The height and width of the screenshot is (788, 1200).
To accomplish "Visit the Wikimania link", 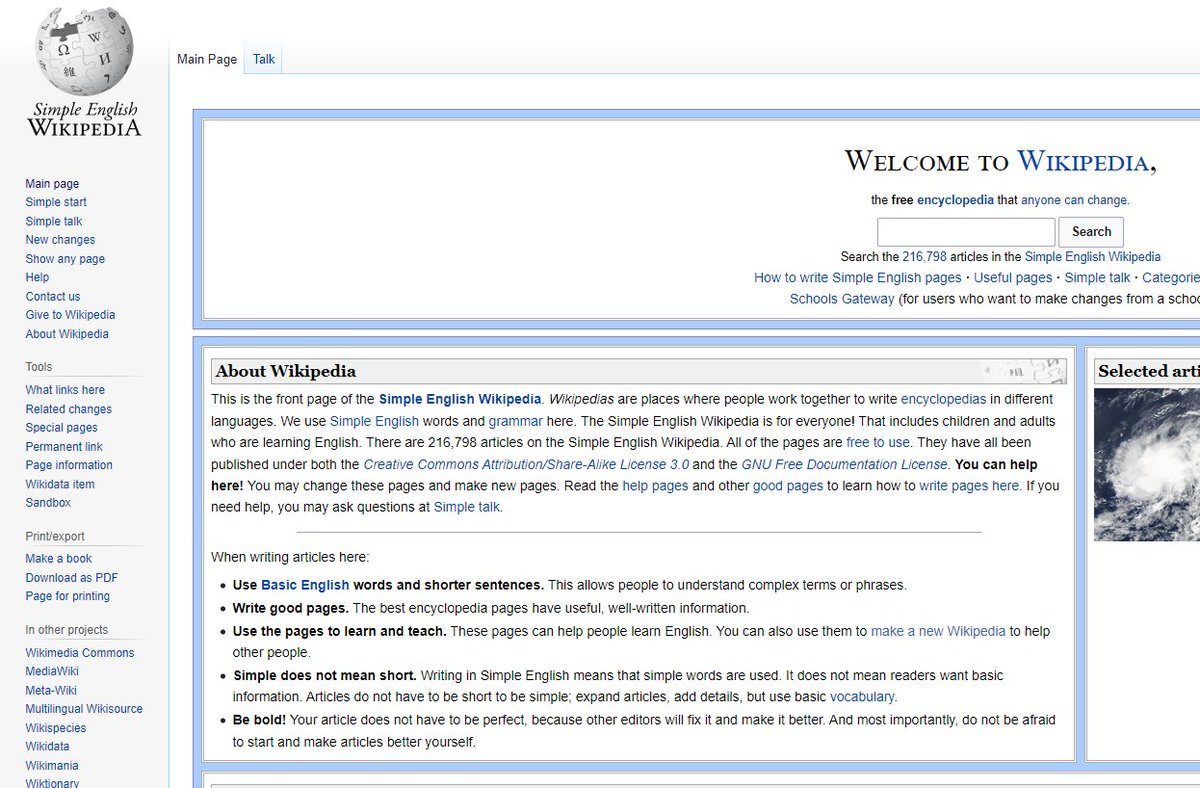I will click(x=52, y=765).
